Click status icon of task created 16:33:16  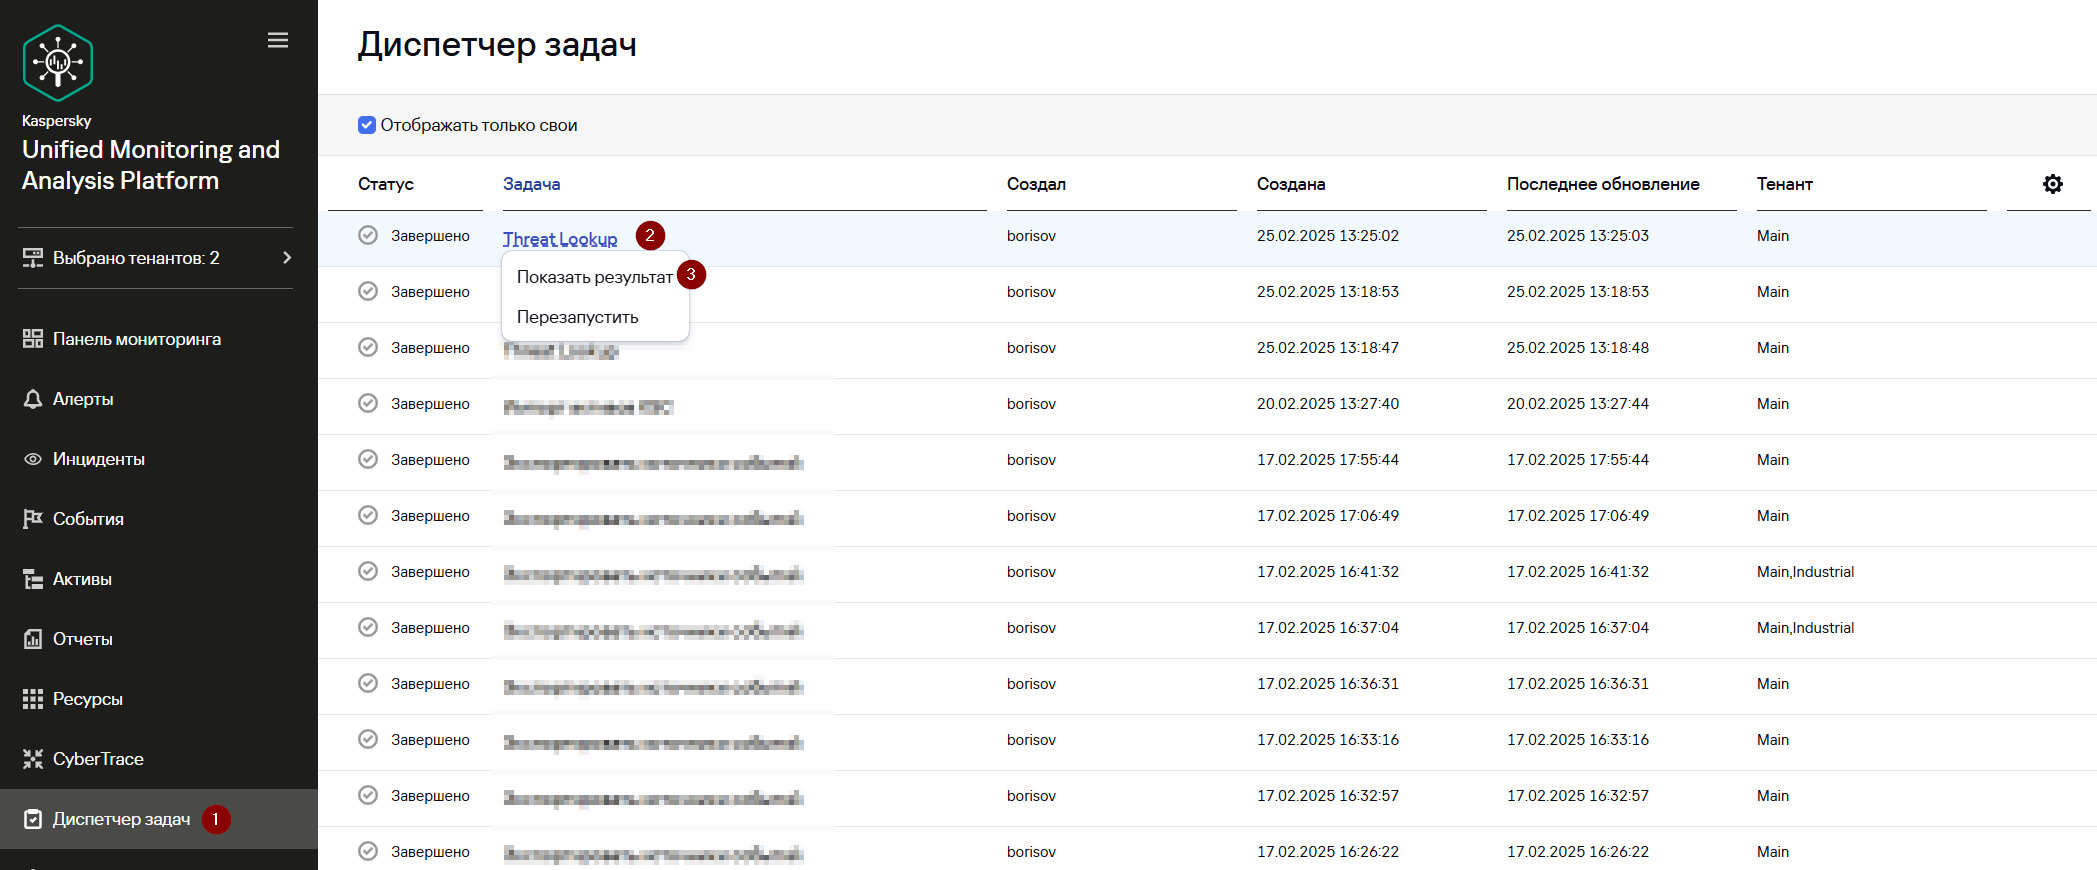368,739
